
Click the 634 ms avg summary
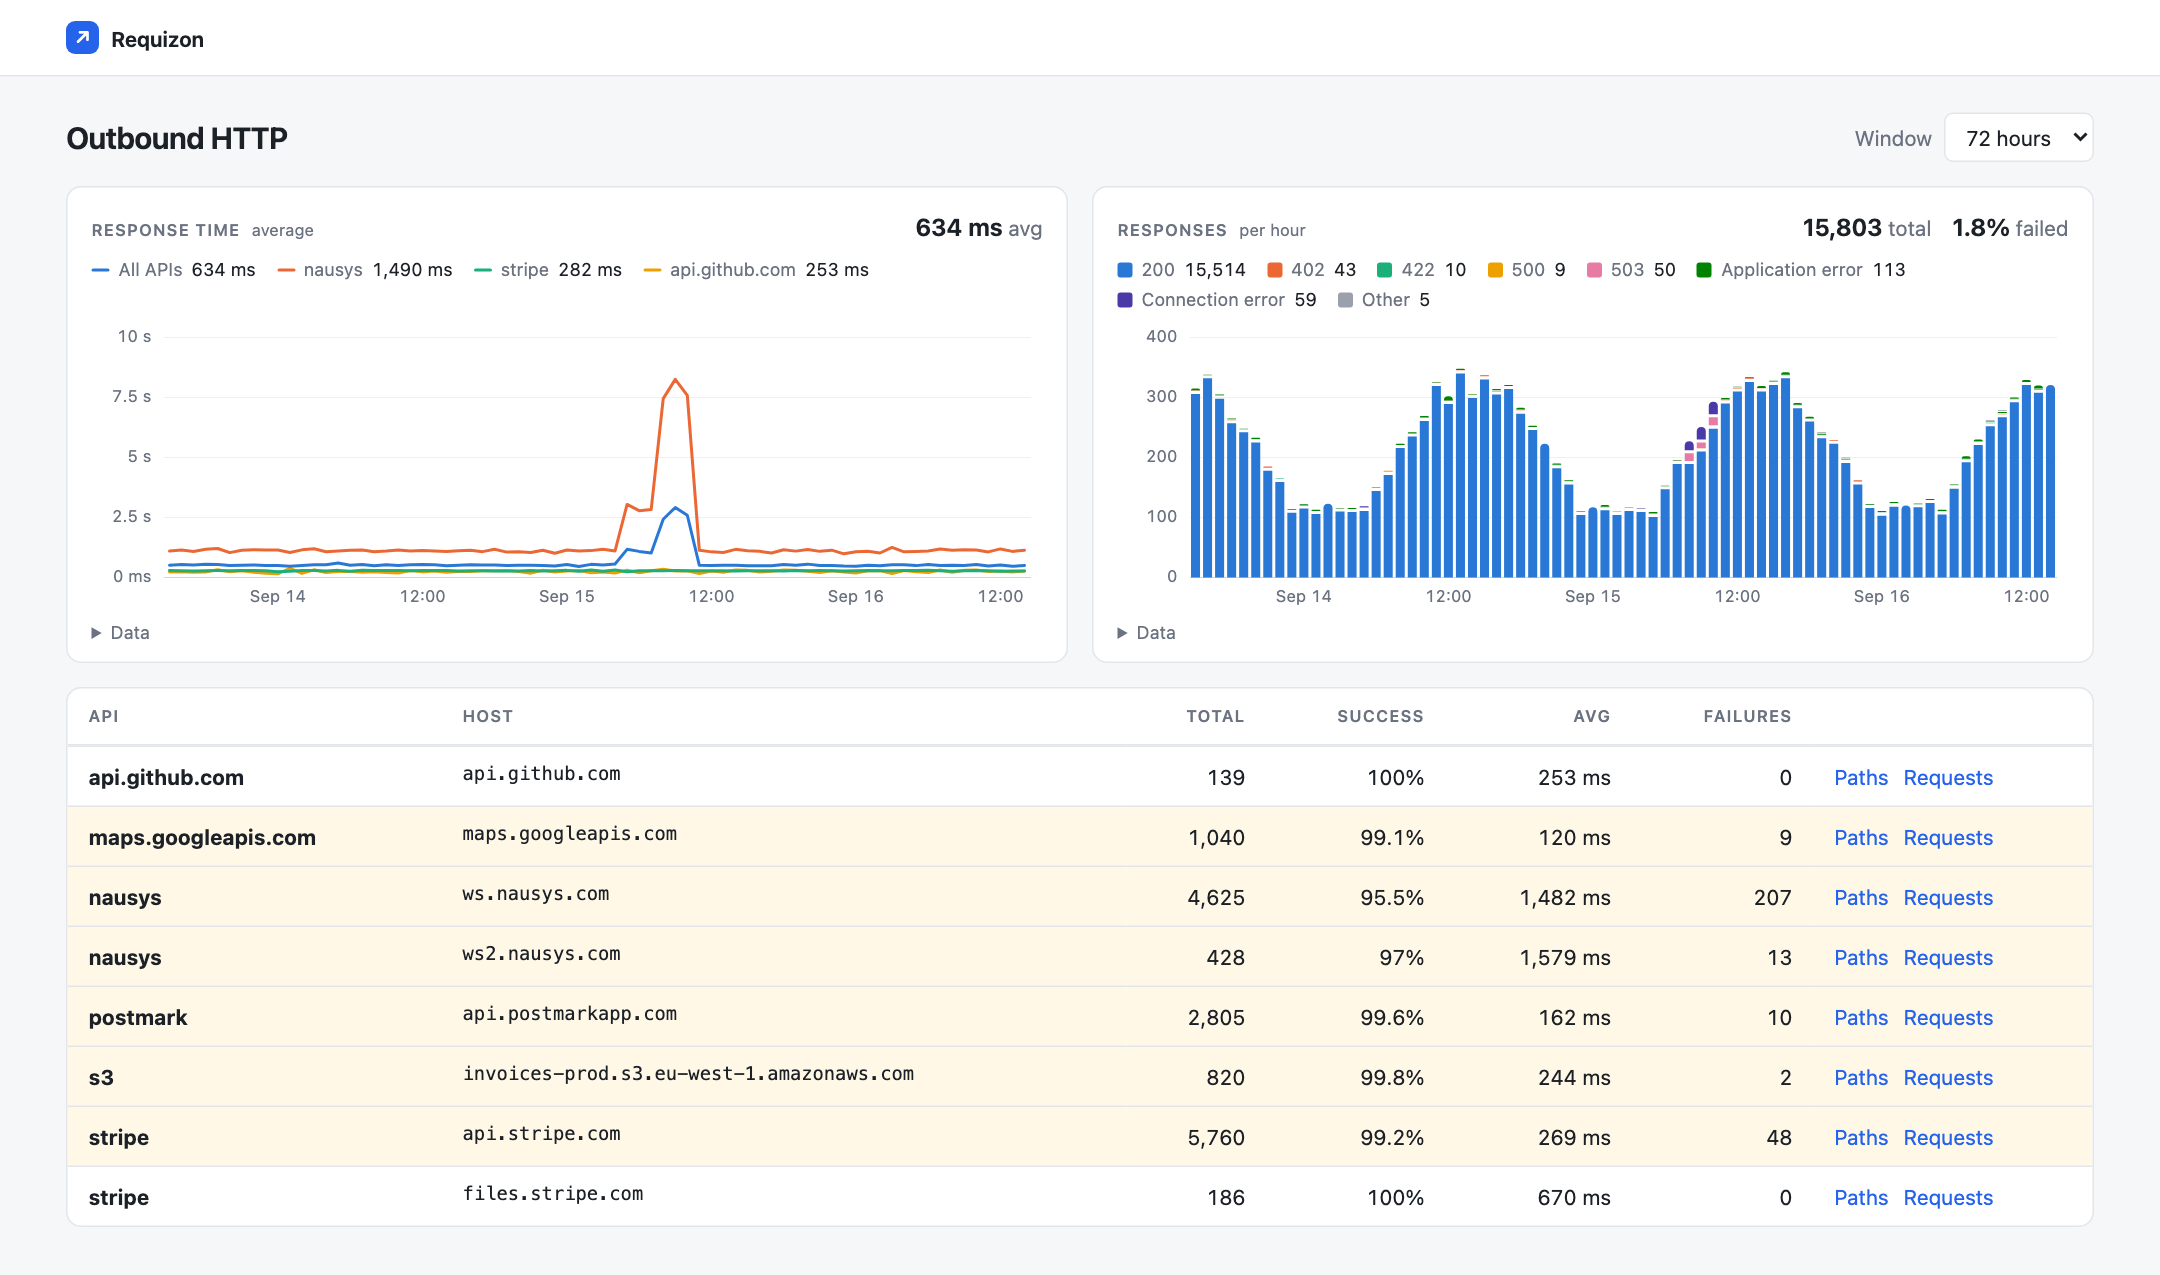pyautogui.click(x=979, y=228)
